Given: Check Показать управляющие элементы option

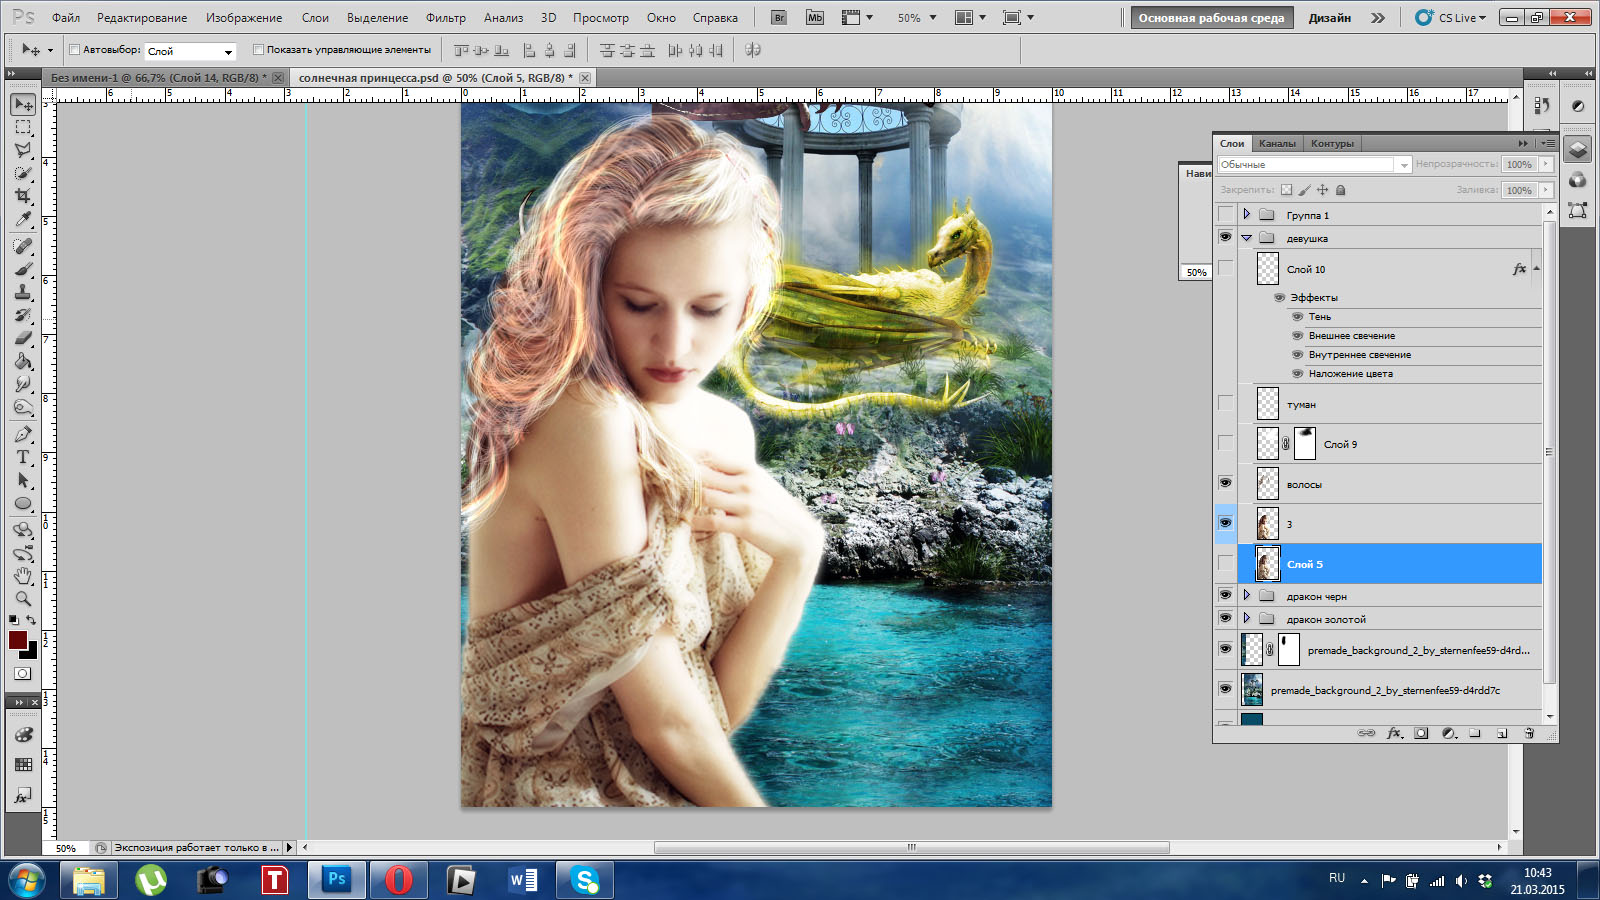Looking at the screenshot, I should [258, 49].
